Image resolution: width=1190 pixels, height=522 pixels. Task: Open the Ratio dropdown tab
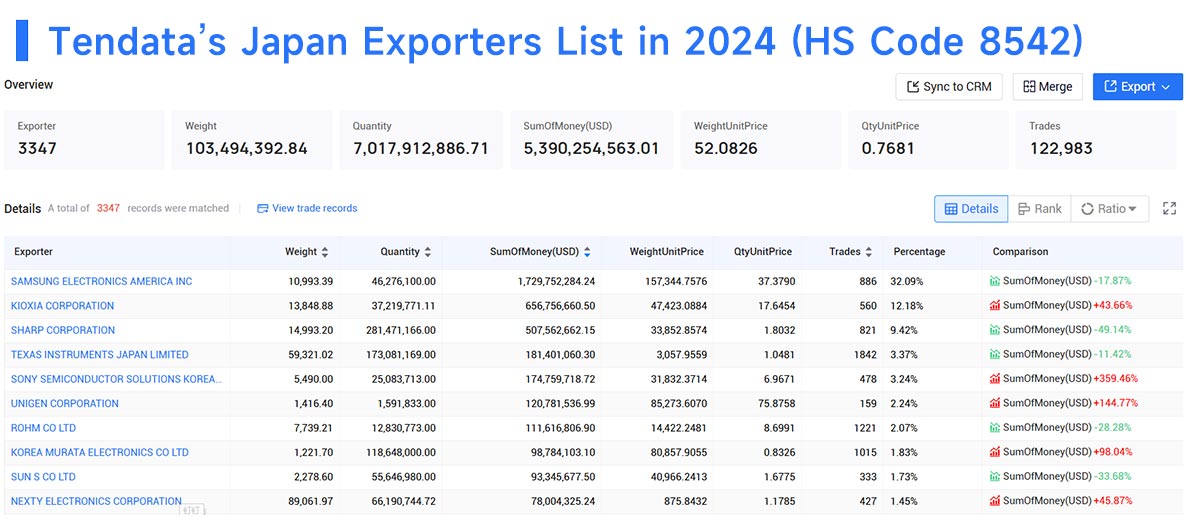(x=1109, y=209)
